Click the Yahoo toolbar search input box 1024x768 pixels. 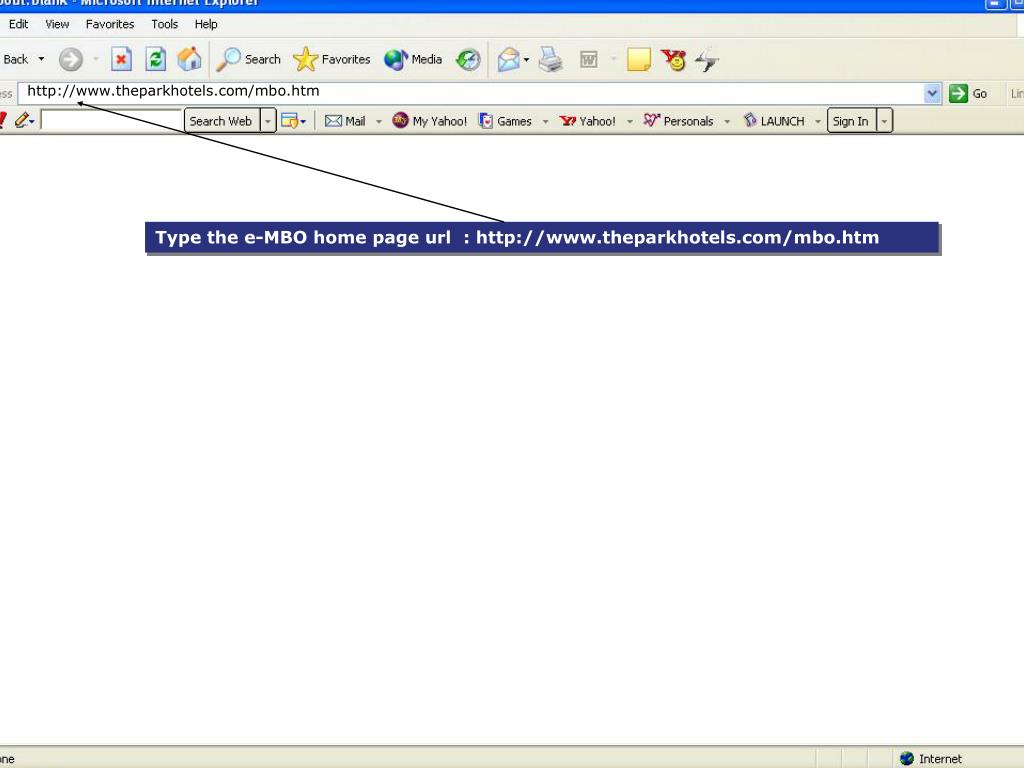click(111, 120)
